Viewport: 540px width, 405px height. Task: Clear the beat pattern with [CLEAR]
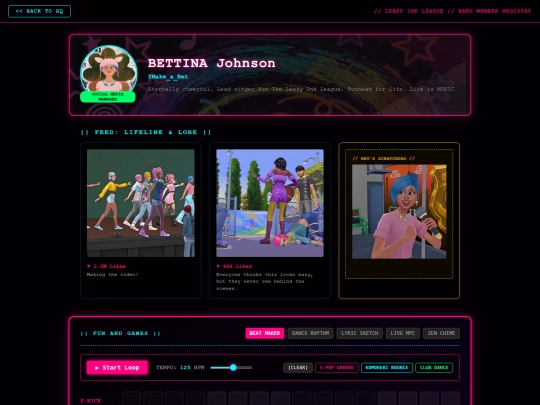(298, 367)
